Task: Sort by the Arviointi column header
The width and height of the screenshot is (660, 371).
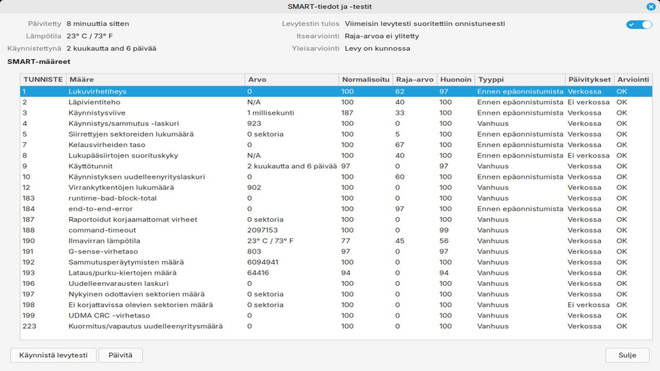Action: 633,79
